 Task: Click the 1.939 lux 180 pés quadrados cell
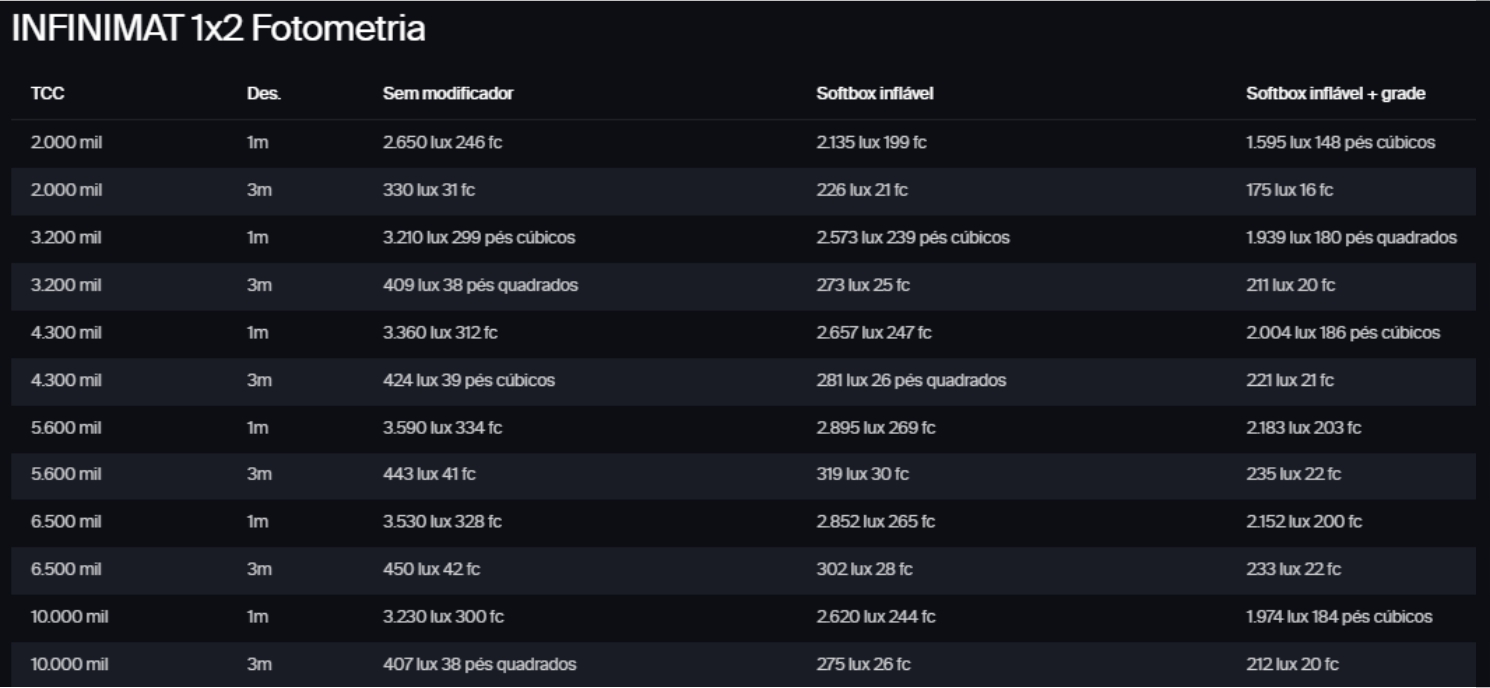[x=1350, y=238]
